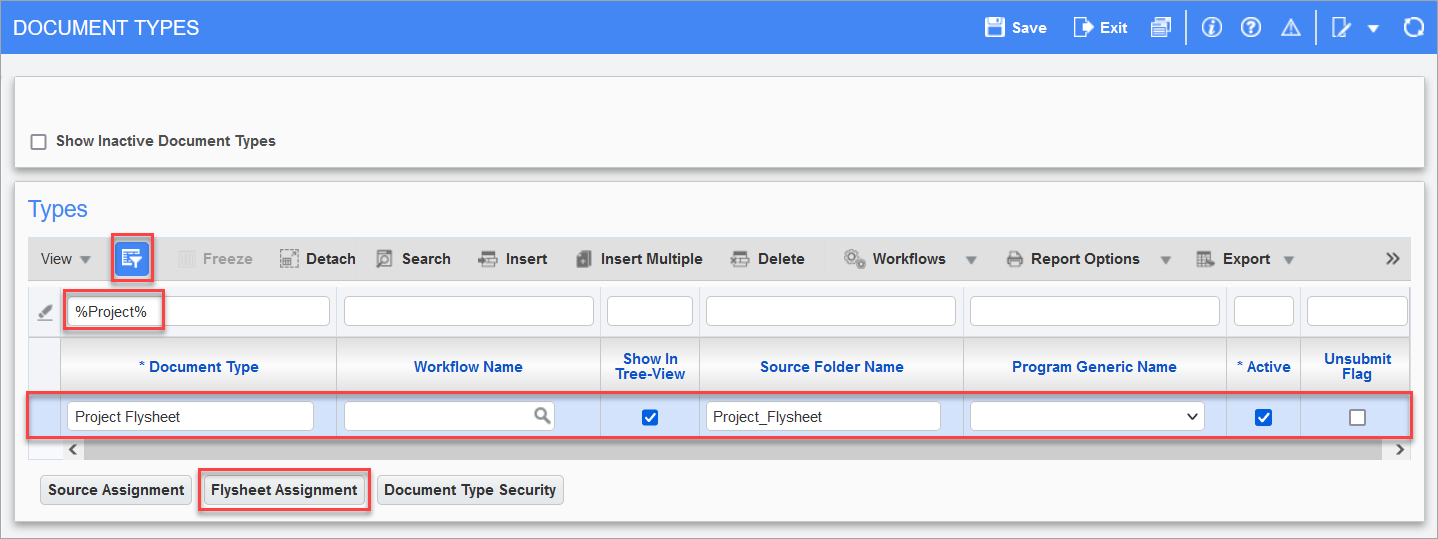Open the Workflows menu
Image resolution: width=1438 pixels, height=539 pixels.
908,259
